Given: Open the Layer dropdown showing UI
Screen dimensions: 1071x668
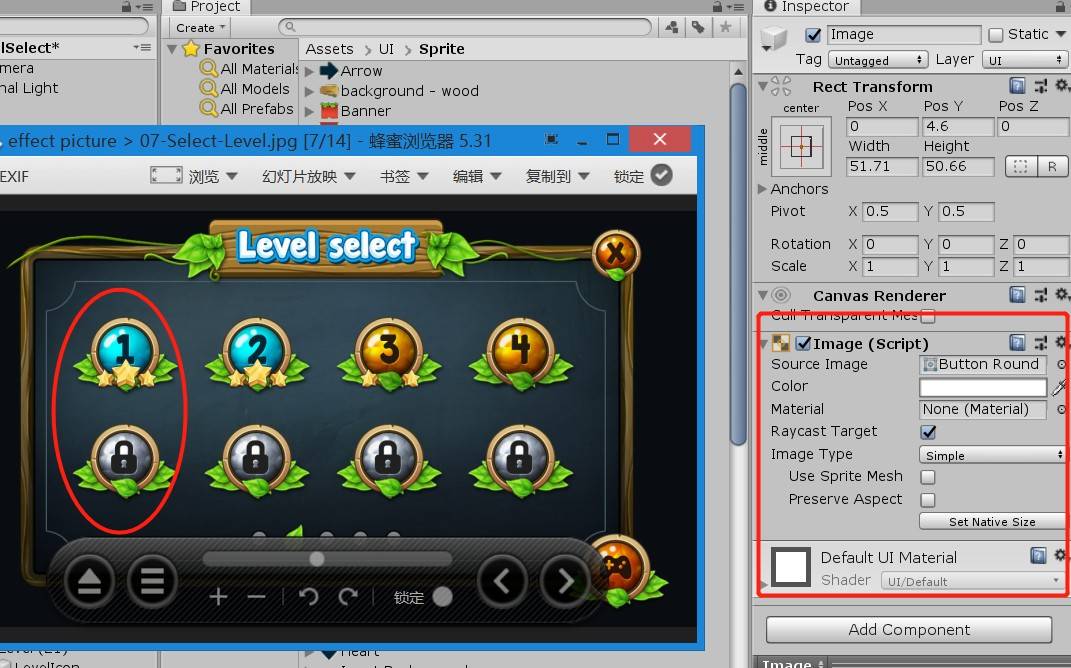Looking at the screenshot, I should 1025,60.
